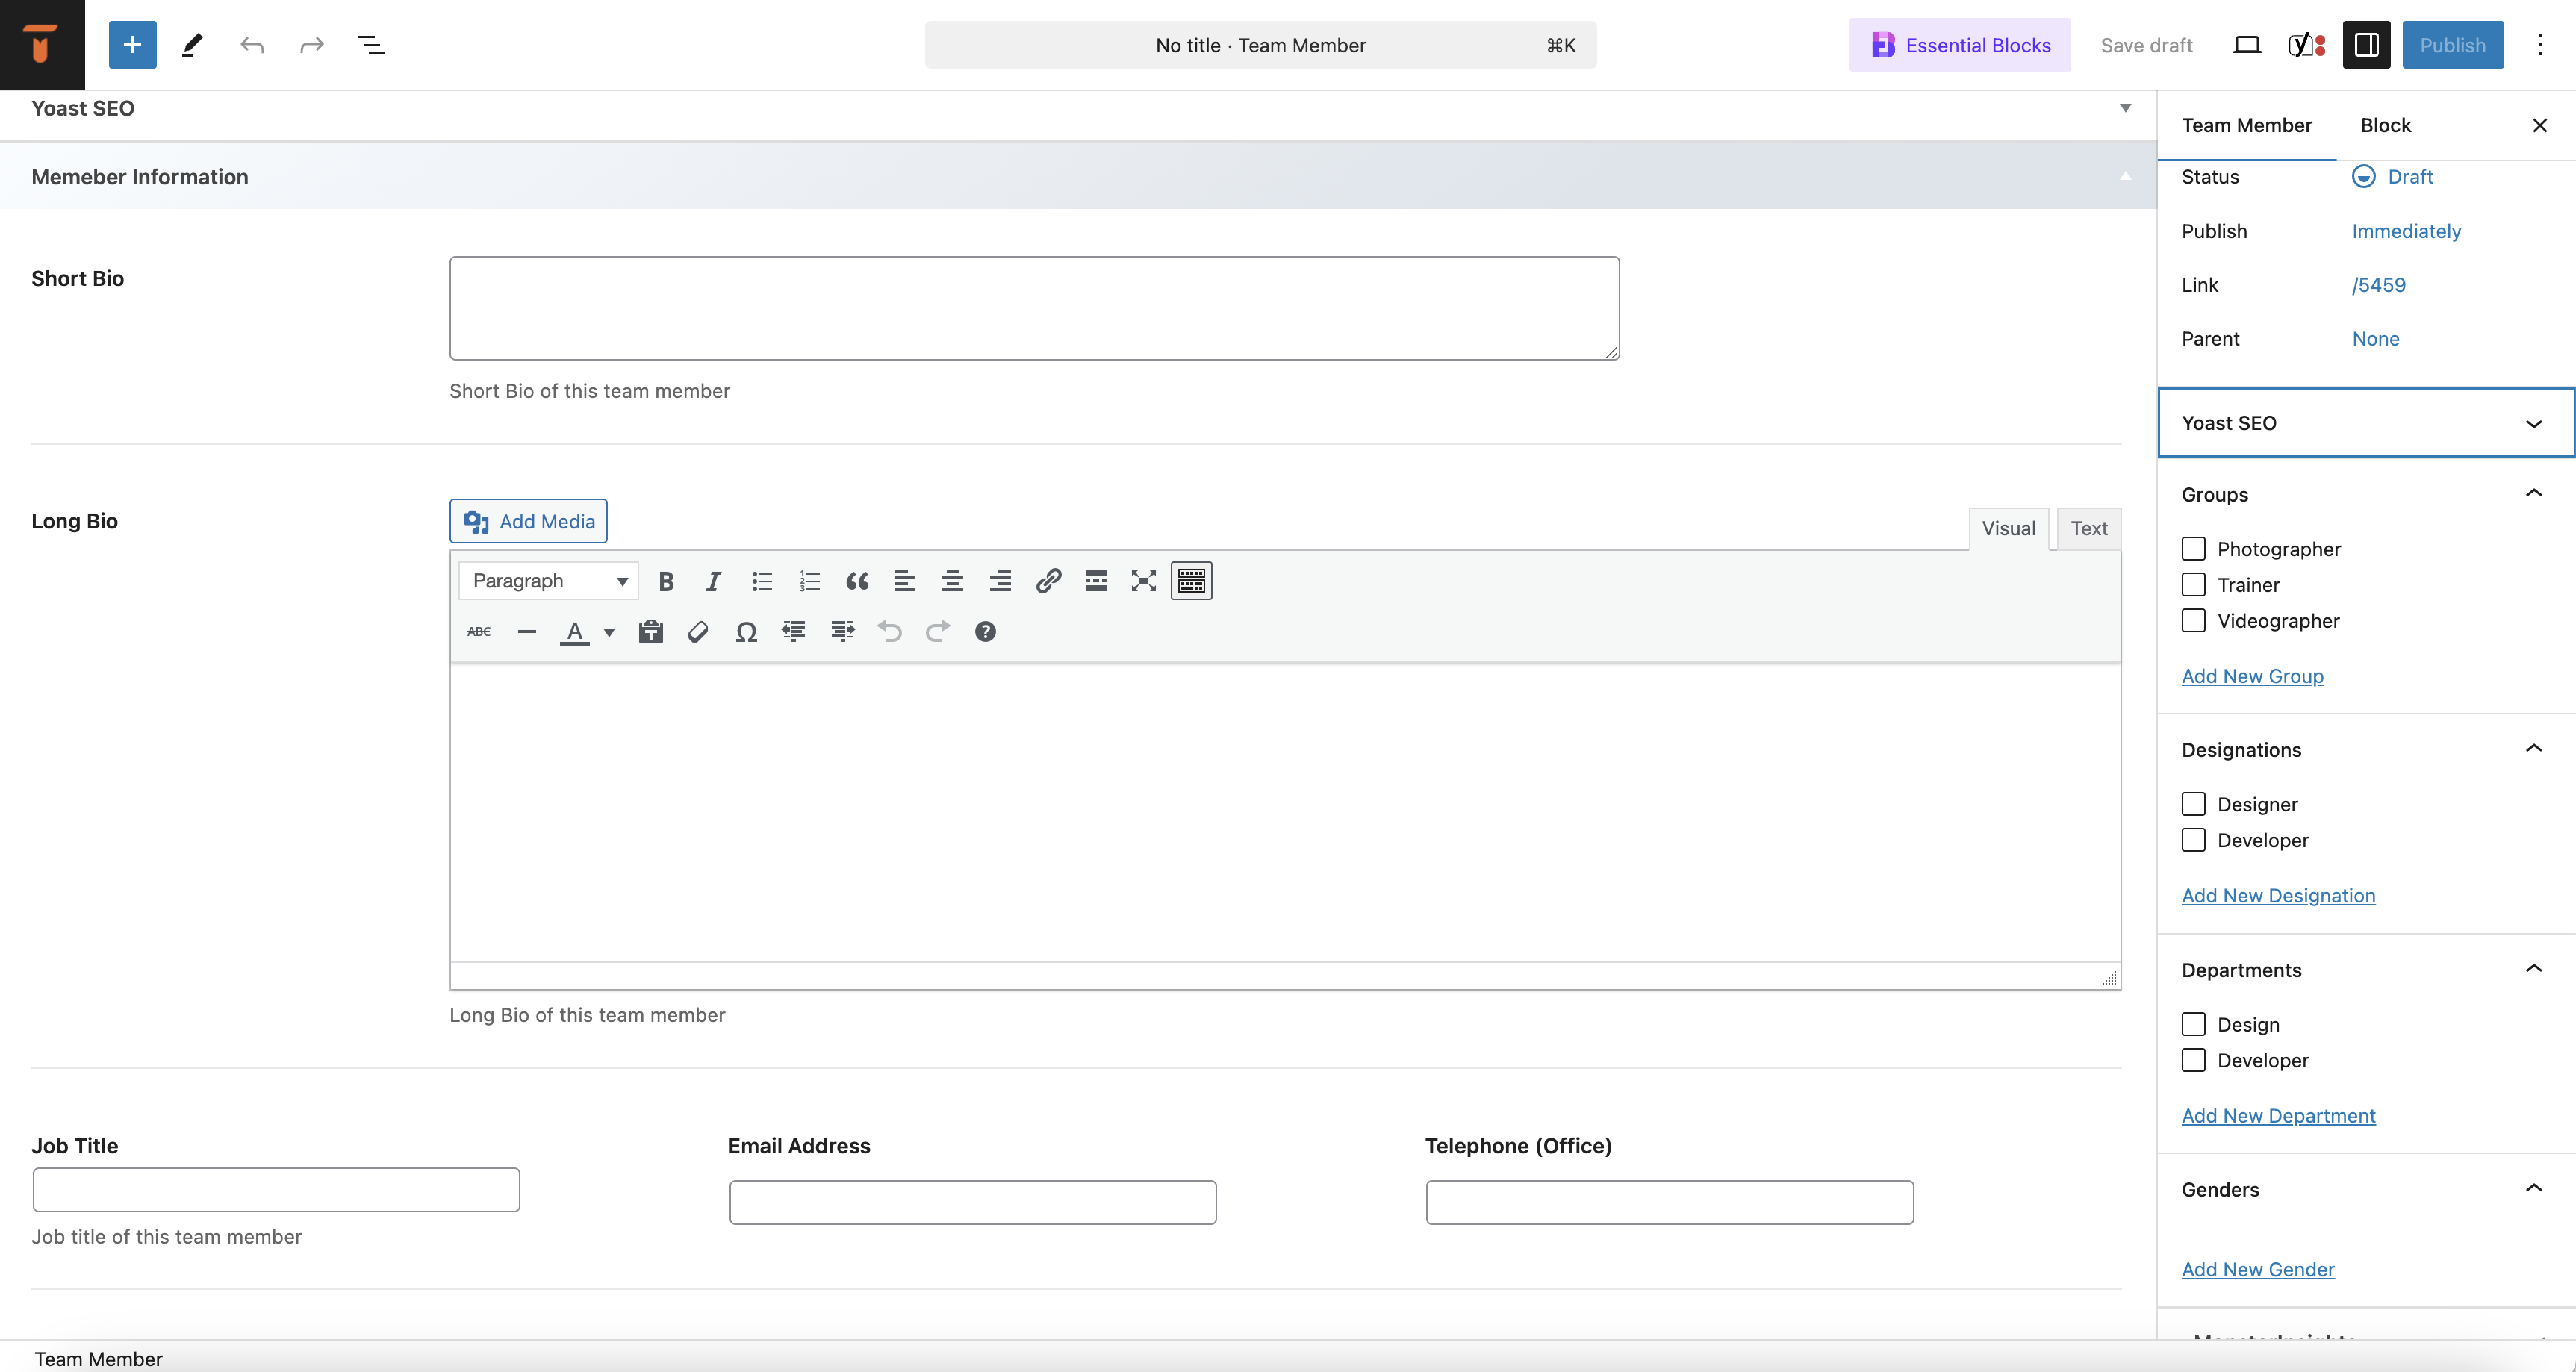This screenshot has width=2576, height=1372.
Task: Check the Designer designation
Action: point(2193,804)
